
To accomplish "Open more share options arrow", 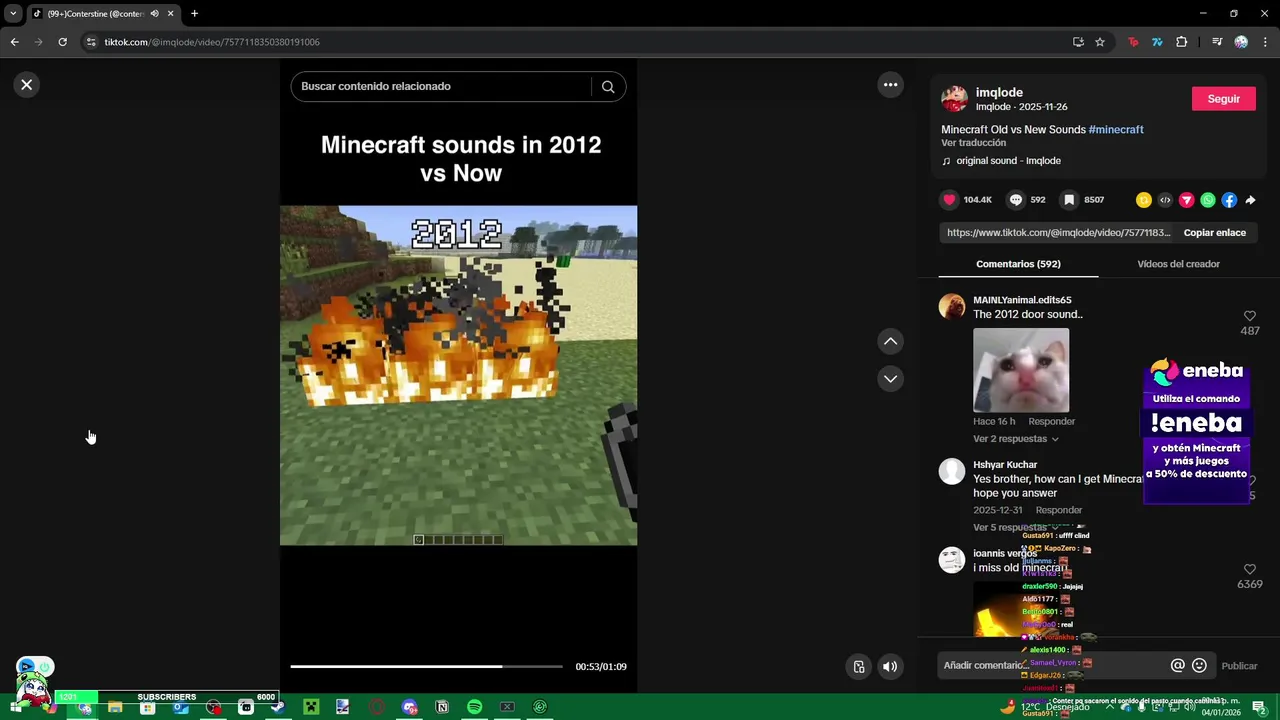I will (1250, 200).
